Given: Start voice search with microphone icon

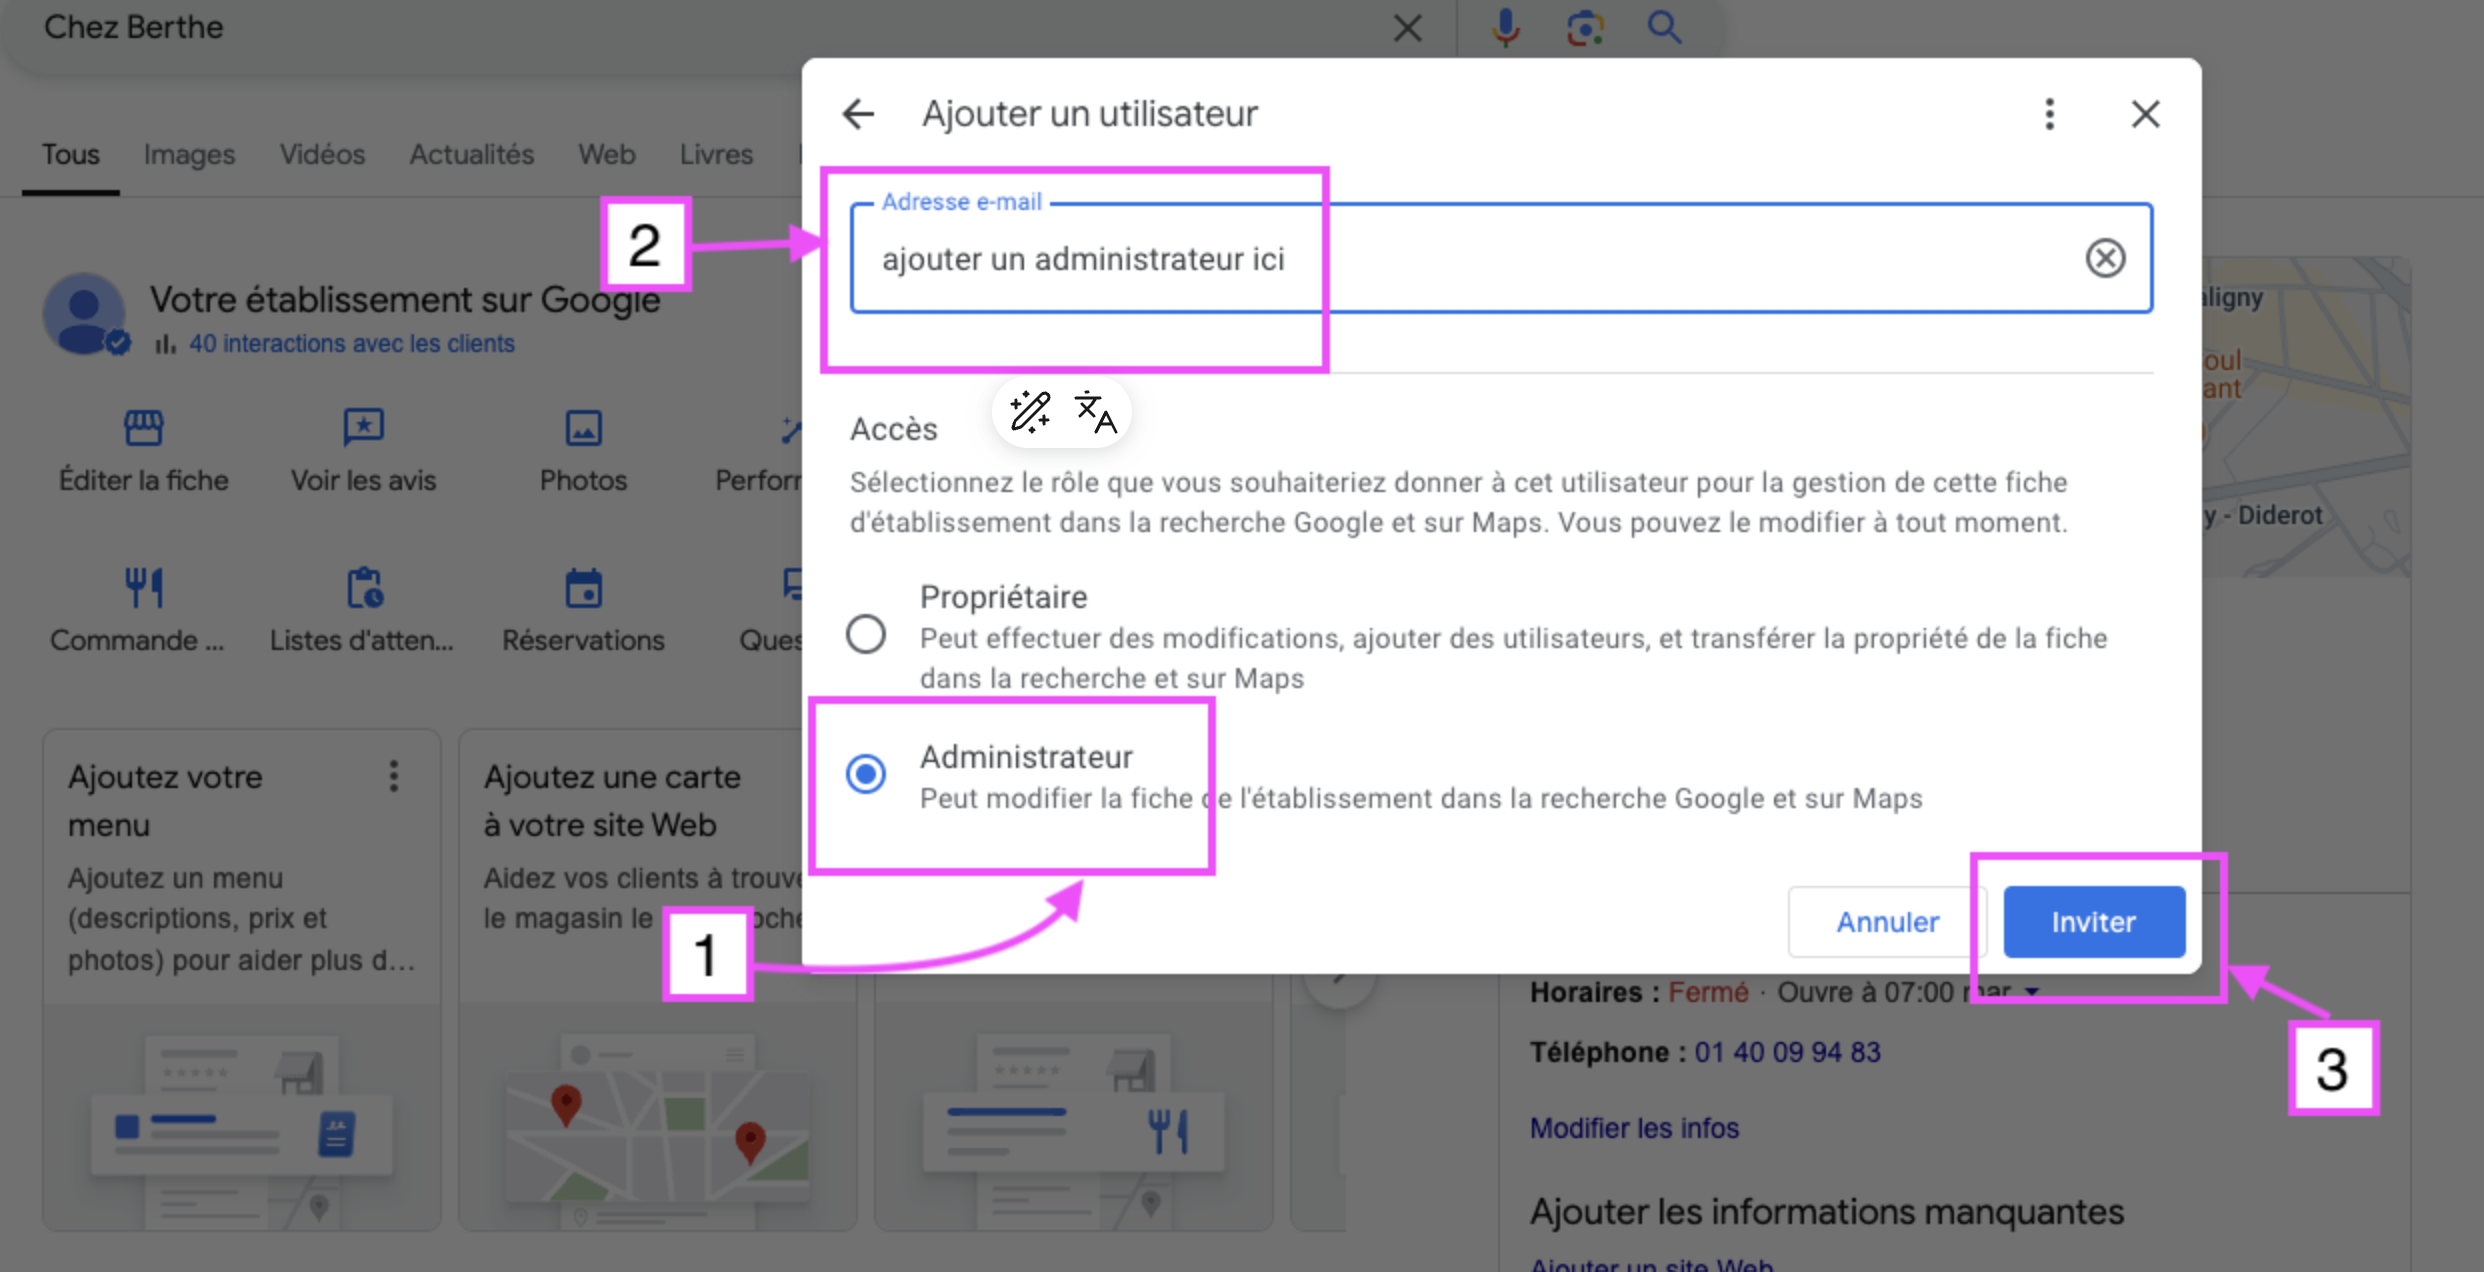Looking at the screenshot, I should click(1505, 28).
